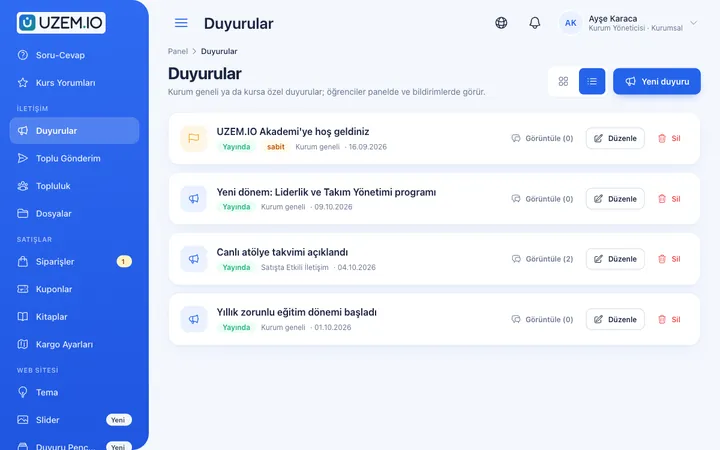720x450 pixels.
Task: Click megaphone icon of Yıllık zorunlu eğitim announcement
Action: 194,319
